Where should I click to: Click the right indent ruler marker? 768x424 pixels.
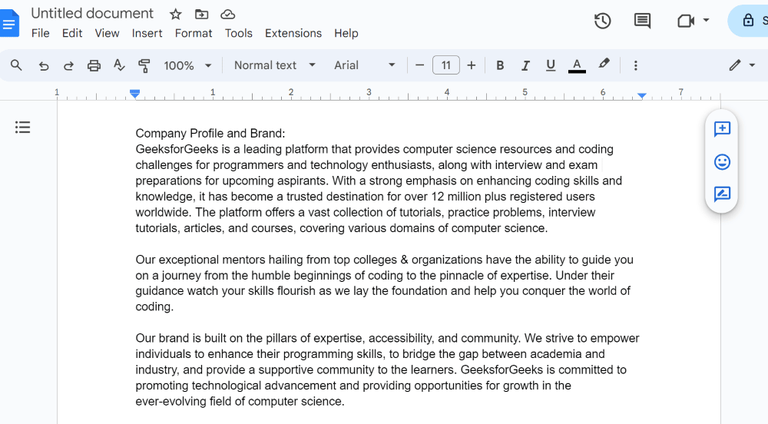click(642, 95)
